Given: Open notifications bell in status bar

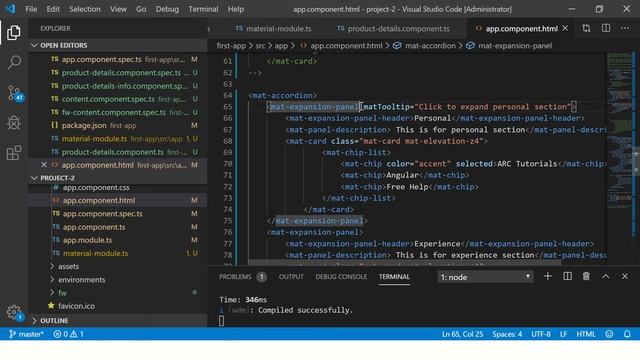Looking at the screenshot, I should [x=627, y=334].
